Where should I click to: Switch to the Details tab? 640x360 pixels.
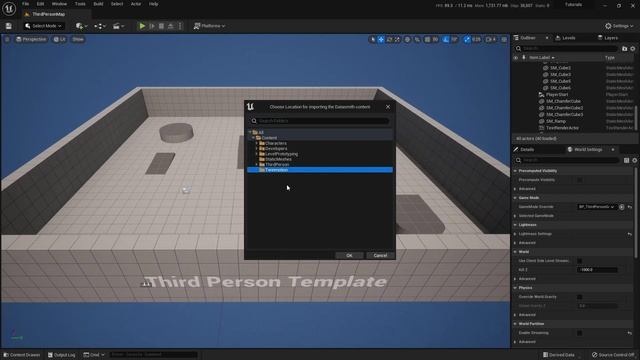point(524,150)
